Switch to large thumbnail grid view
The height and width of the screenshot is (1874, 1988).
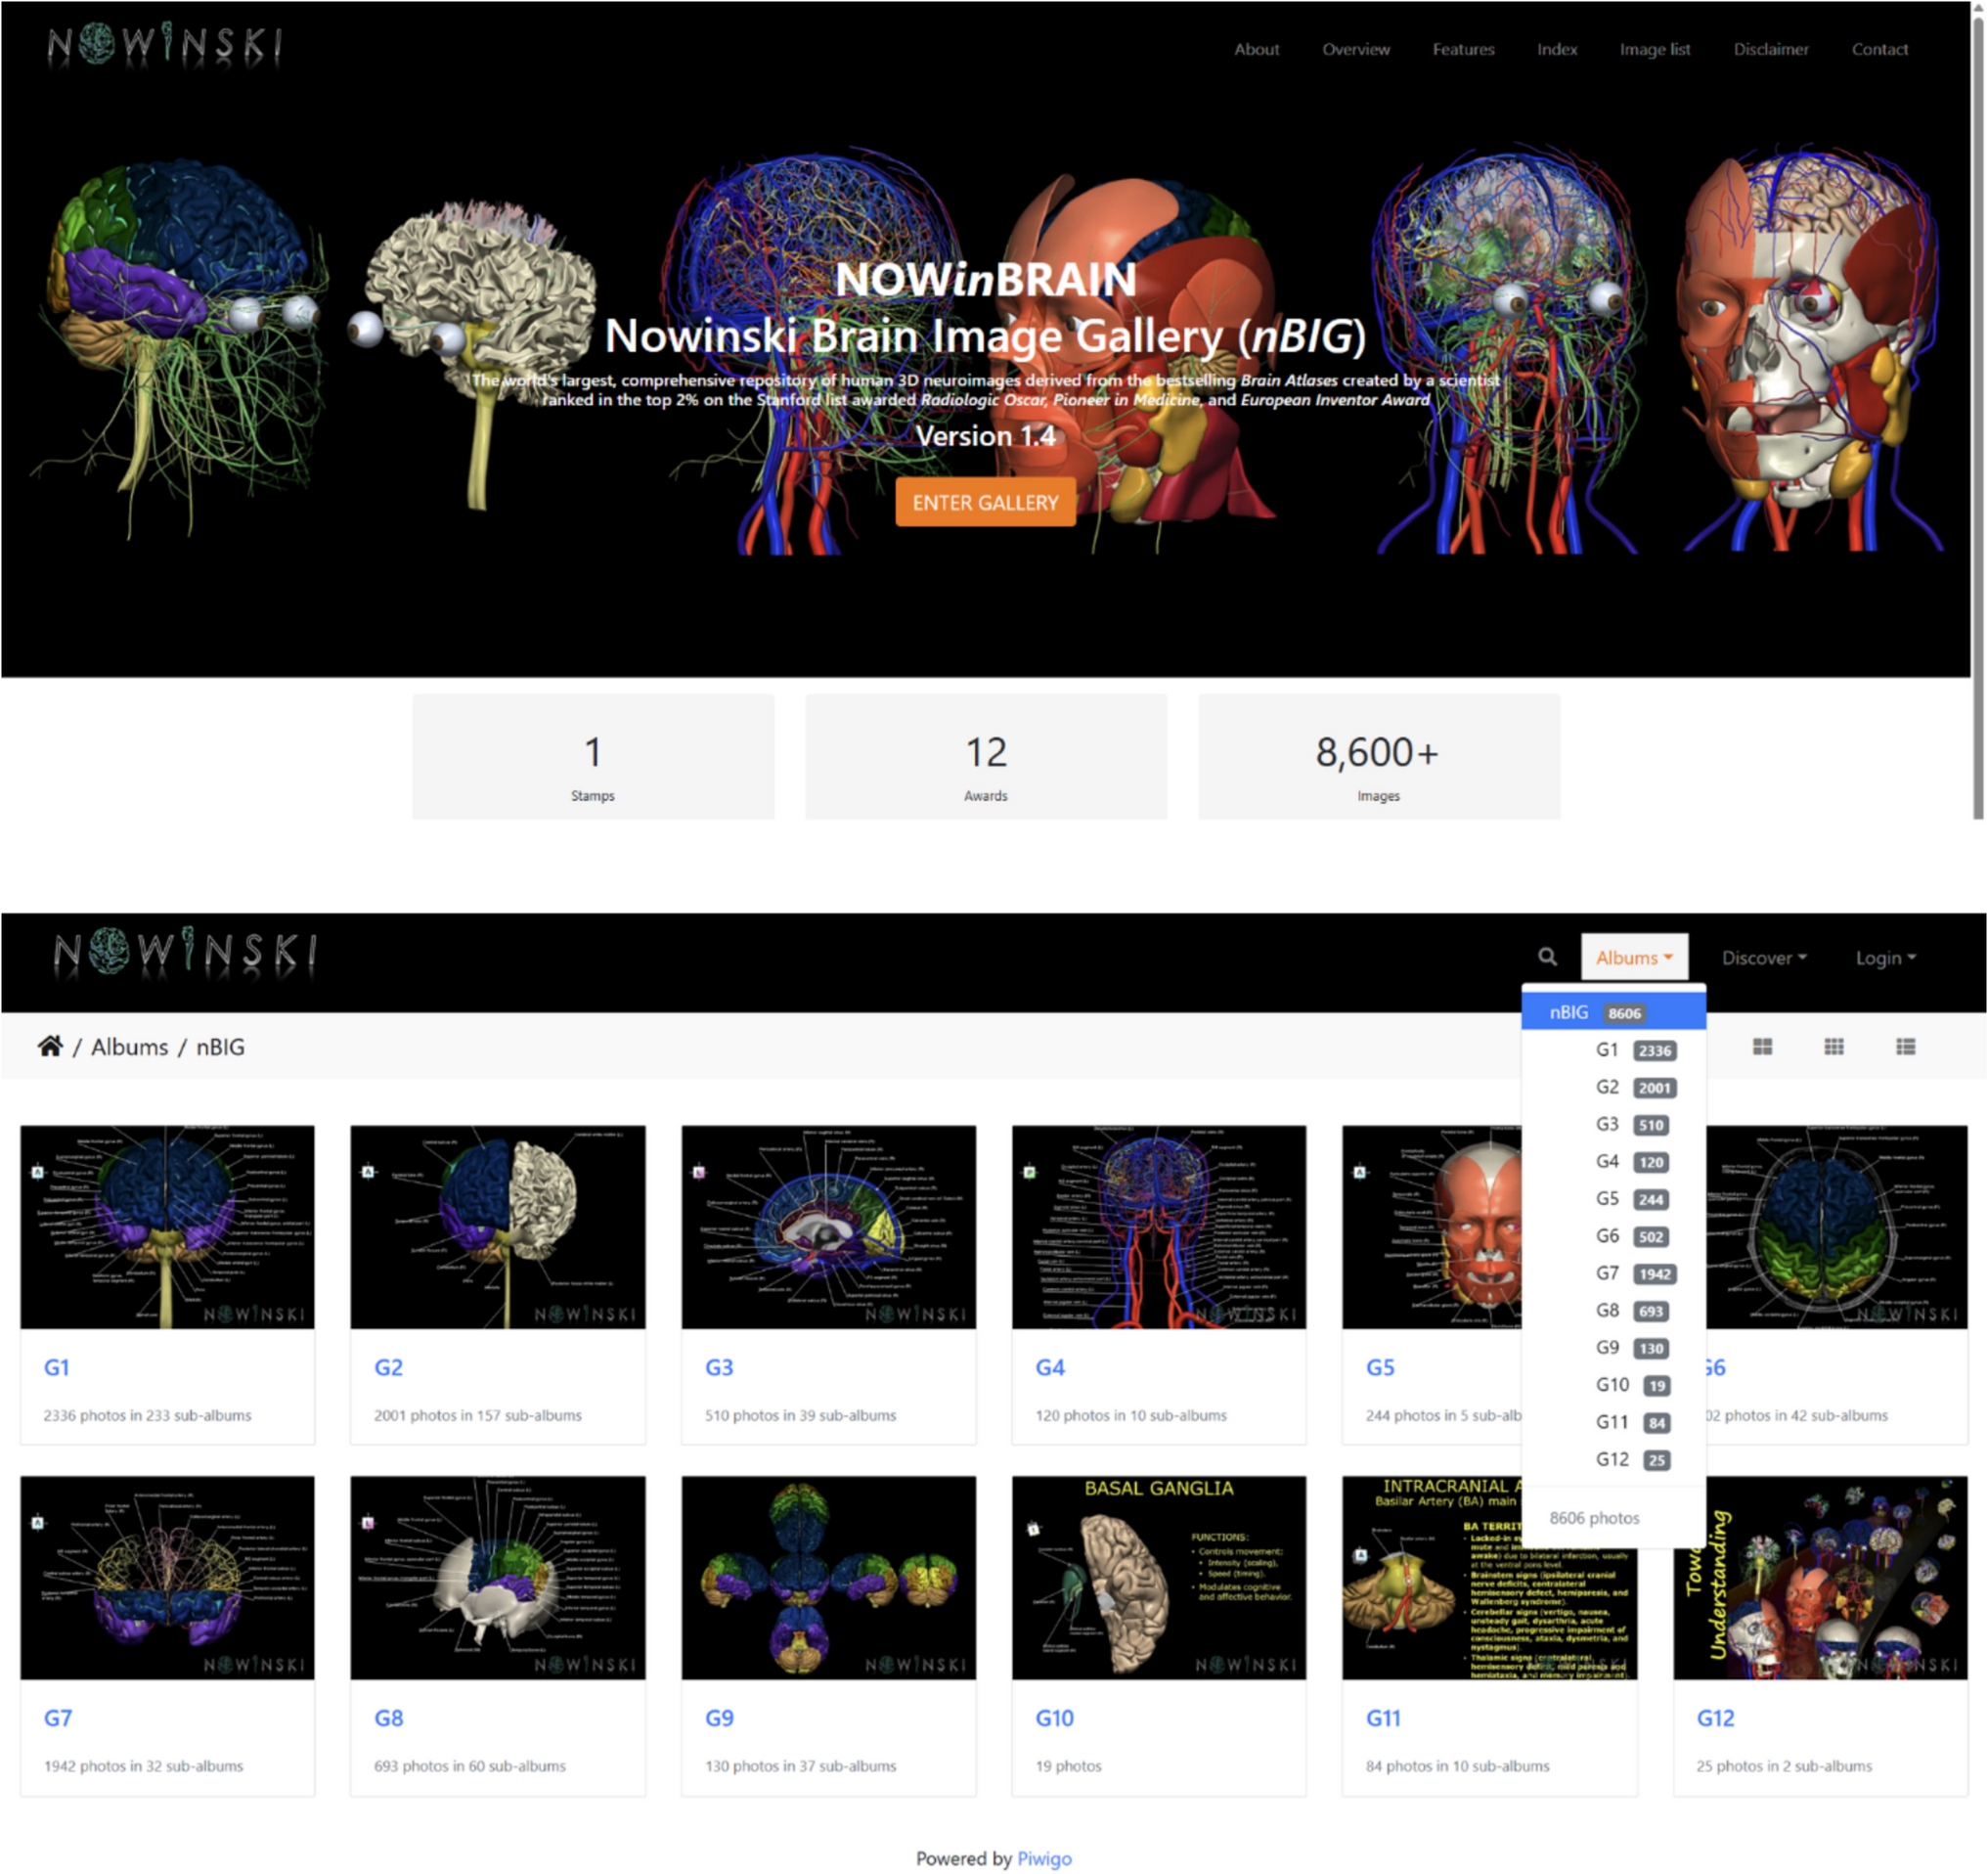tap(1762, 1047)
